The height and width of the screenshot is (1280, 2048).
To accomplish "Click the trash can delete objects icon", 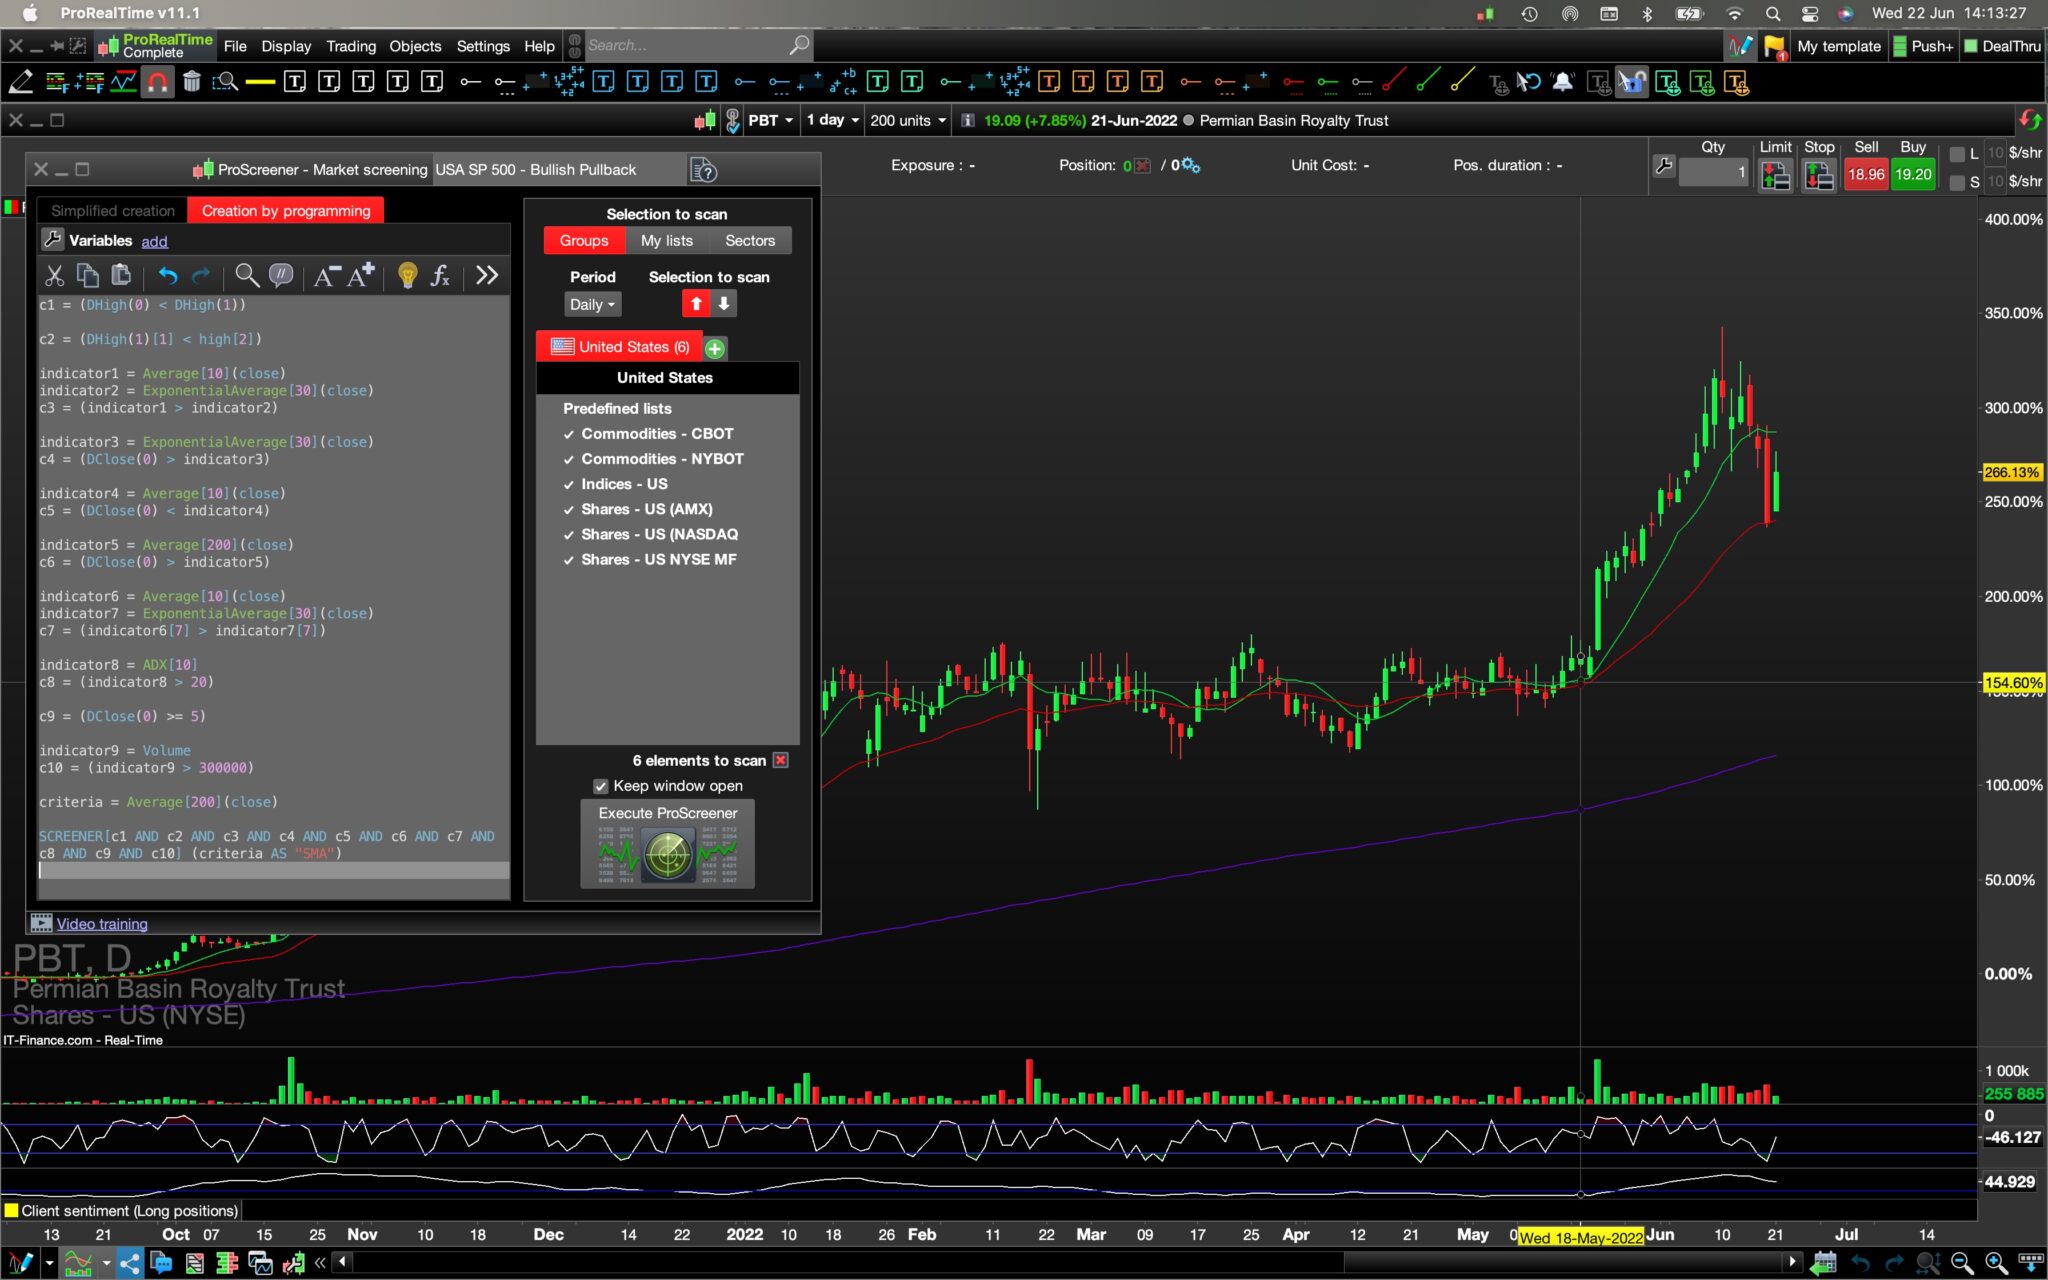I will pyautogui.click(x=192, y=82).
